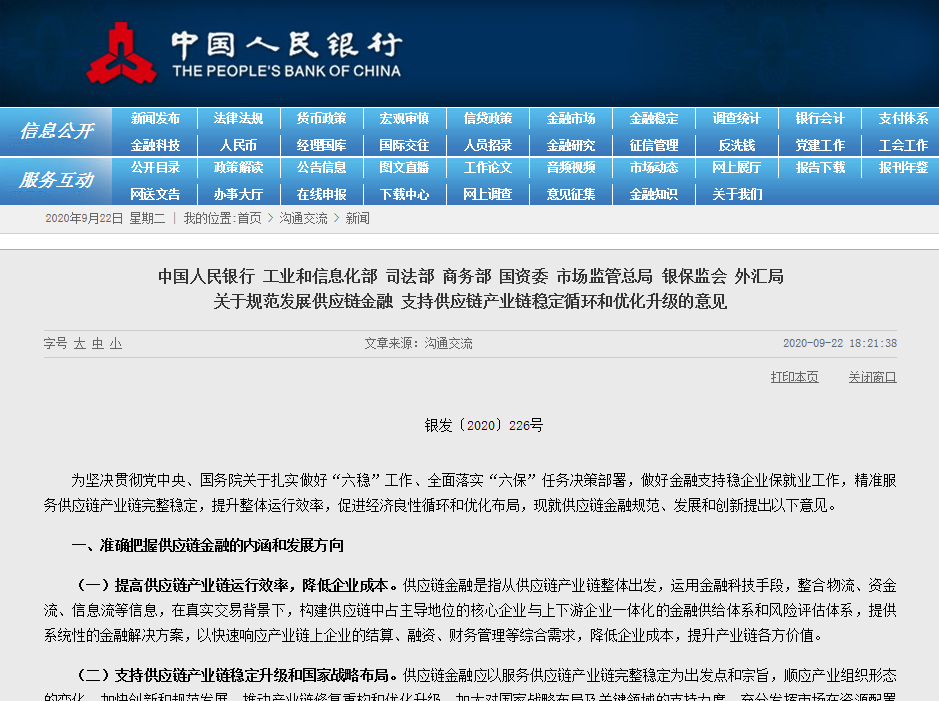Open 党建工作 navigation item
939x701 pixels.
pyautogui.click(x=820, y=145)
